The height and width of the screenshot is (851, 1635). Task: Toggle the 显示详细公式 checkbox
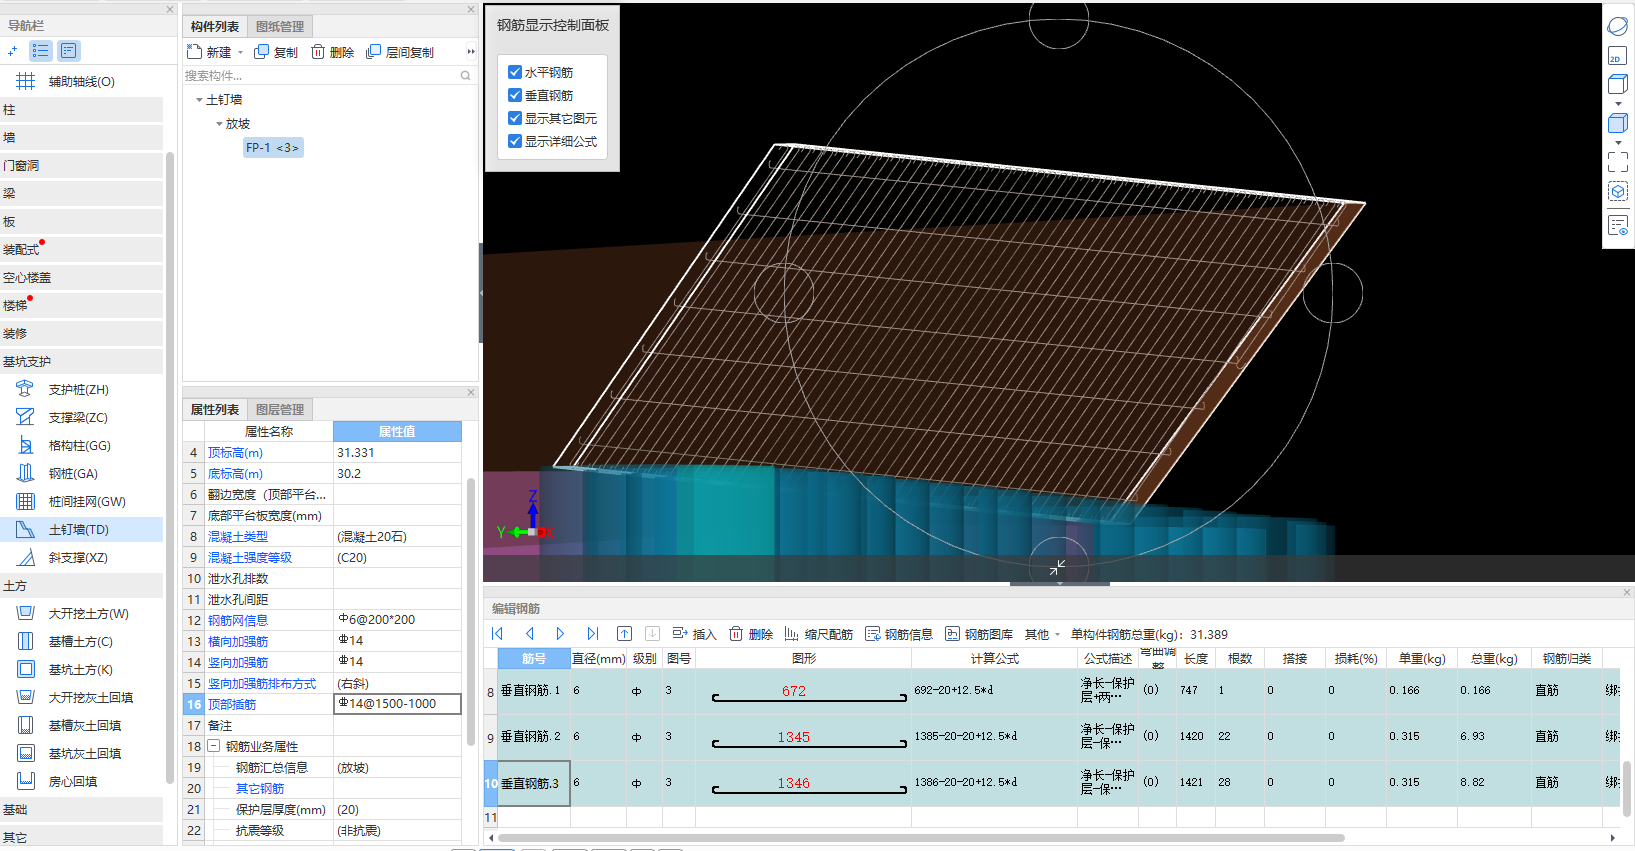515,141
